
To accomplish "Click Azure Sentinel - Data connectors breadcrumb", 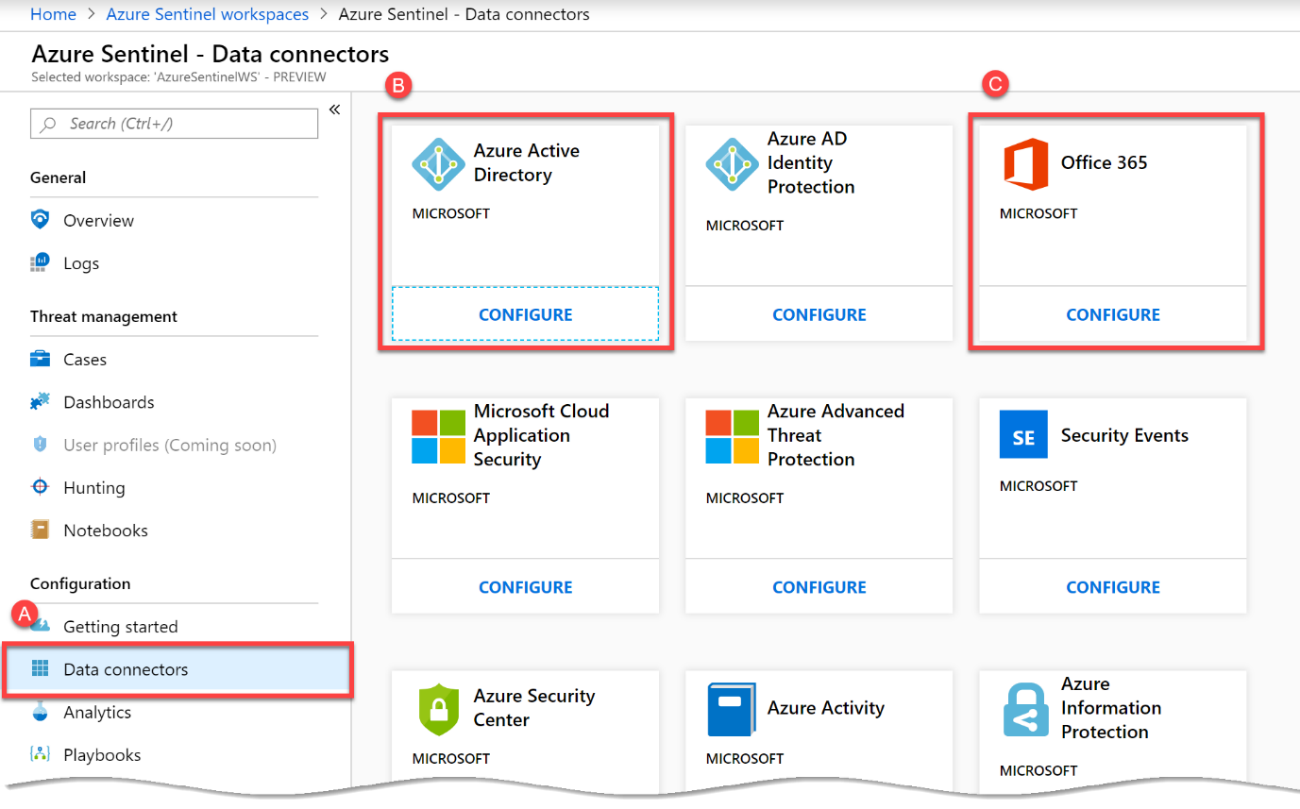I will pyautogui.click(x=464, y=14).
